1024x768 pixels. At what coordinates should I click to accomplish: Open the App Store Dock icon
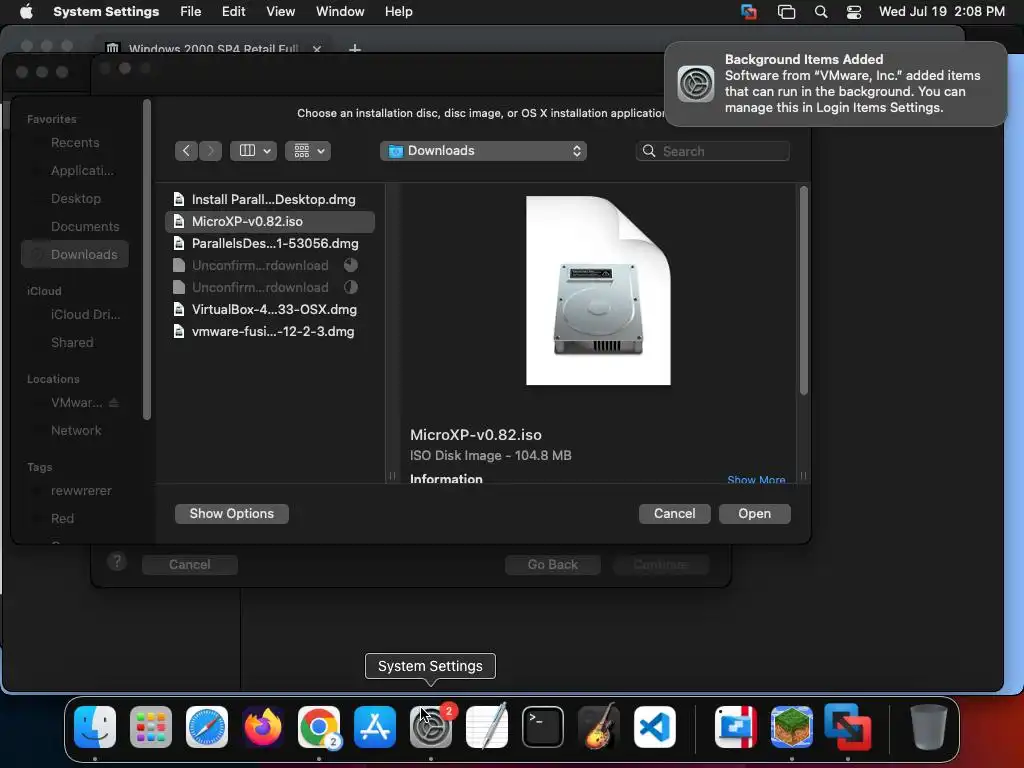point(375,727)
